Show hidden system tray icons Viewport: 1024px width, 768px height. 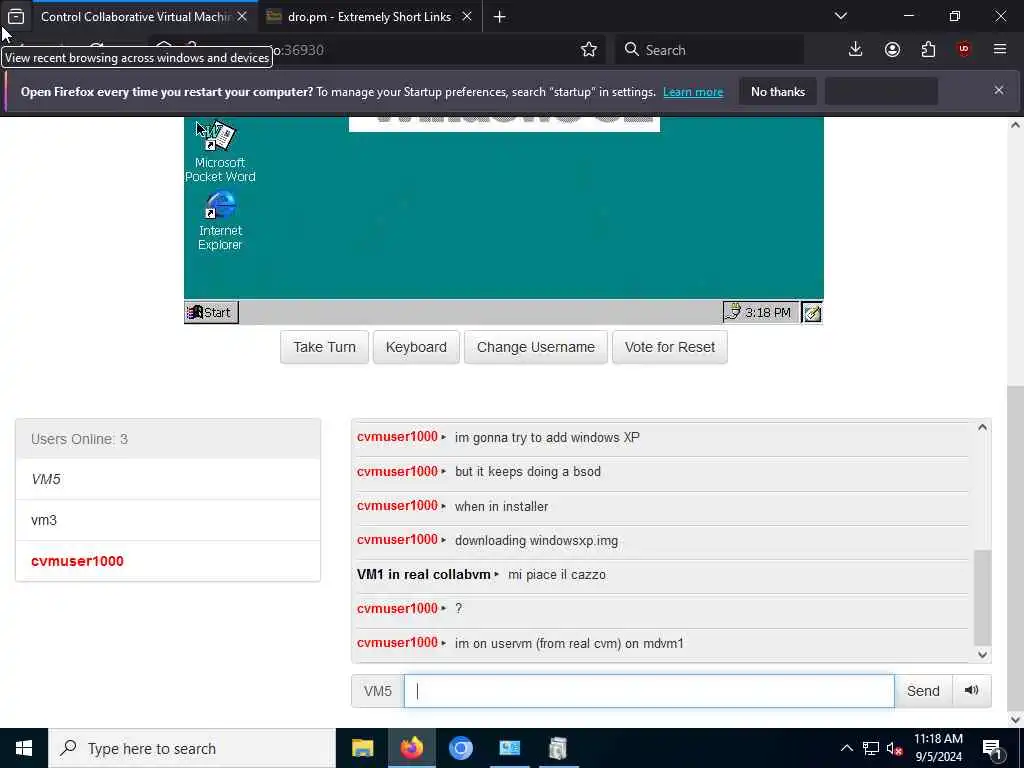click(846, 748)
